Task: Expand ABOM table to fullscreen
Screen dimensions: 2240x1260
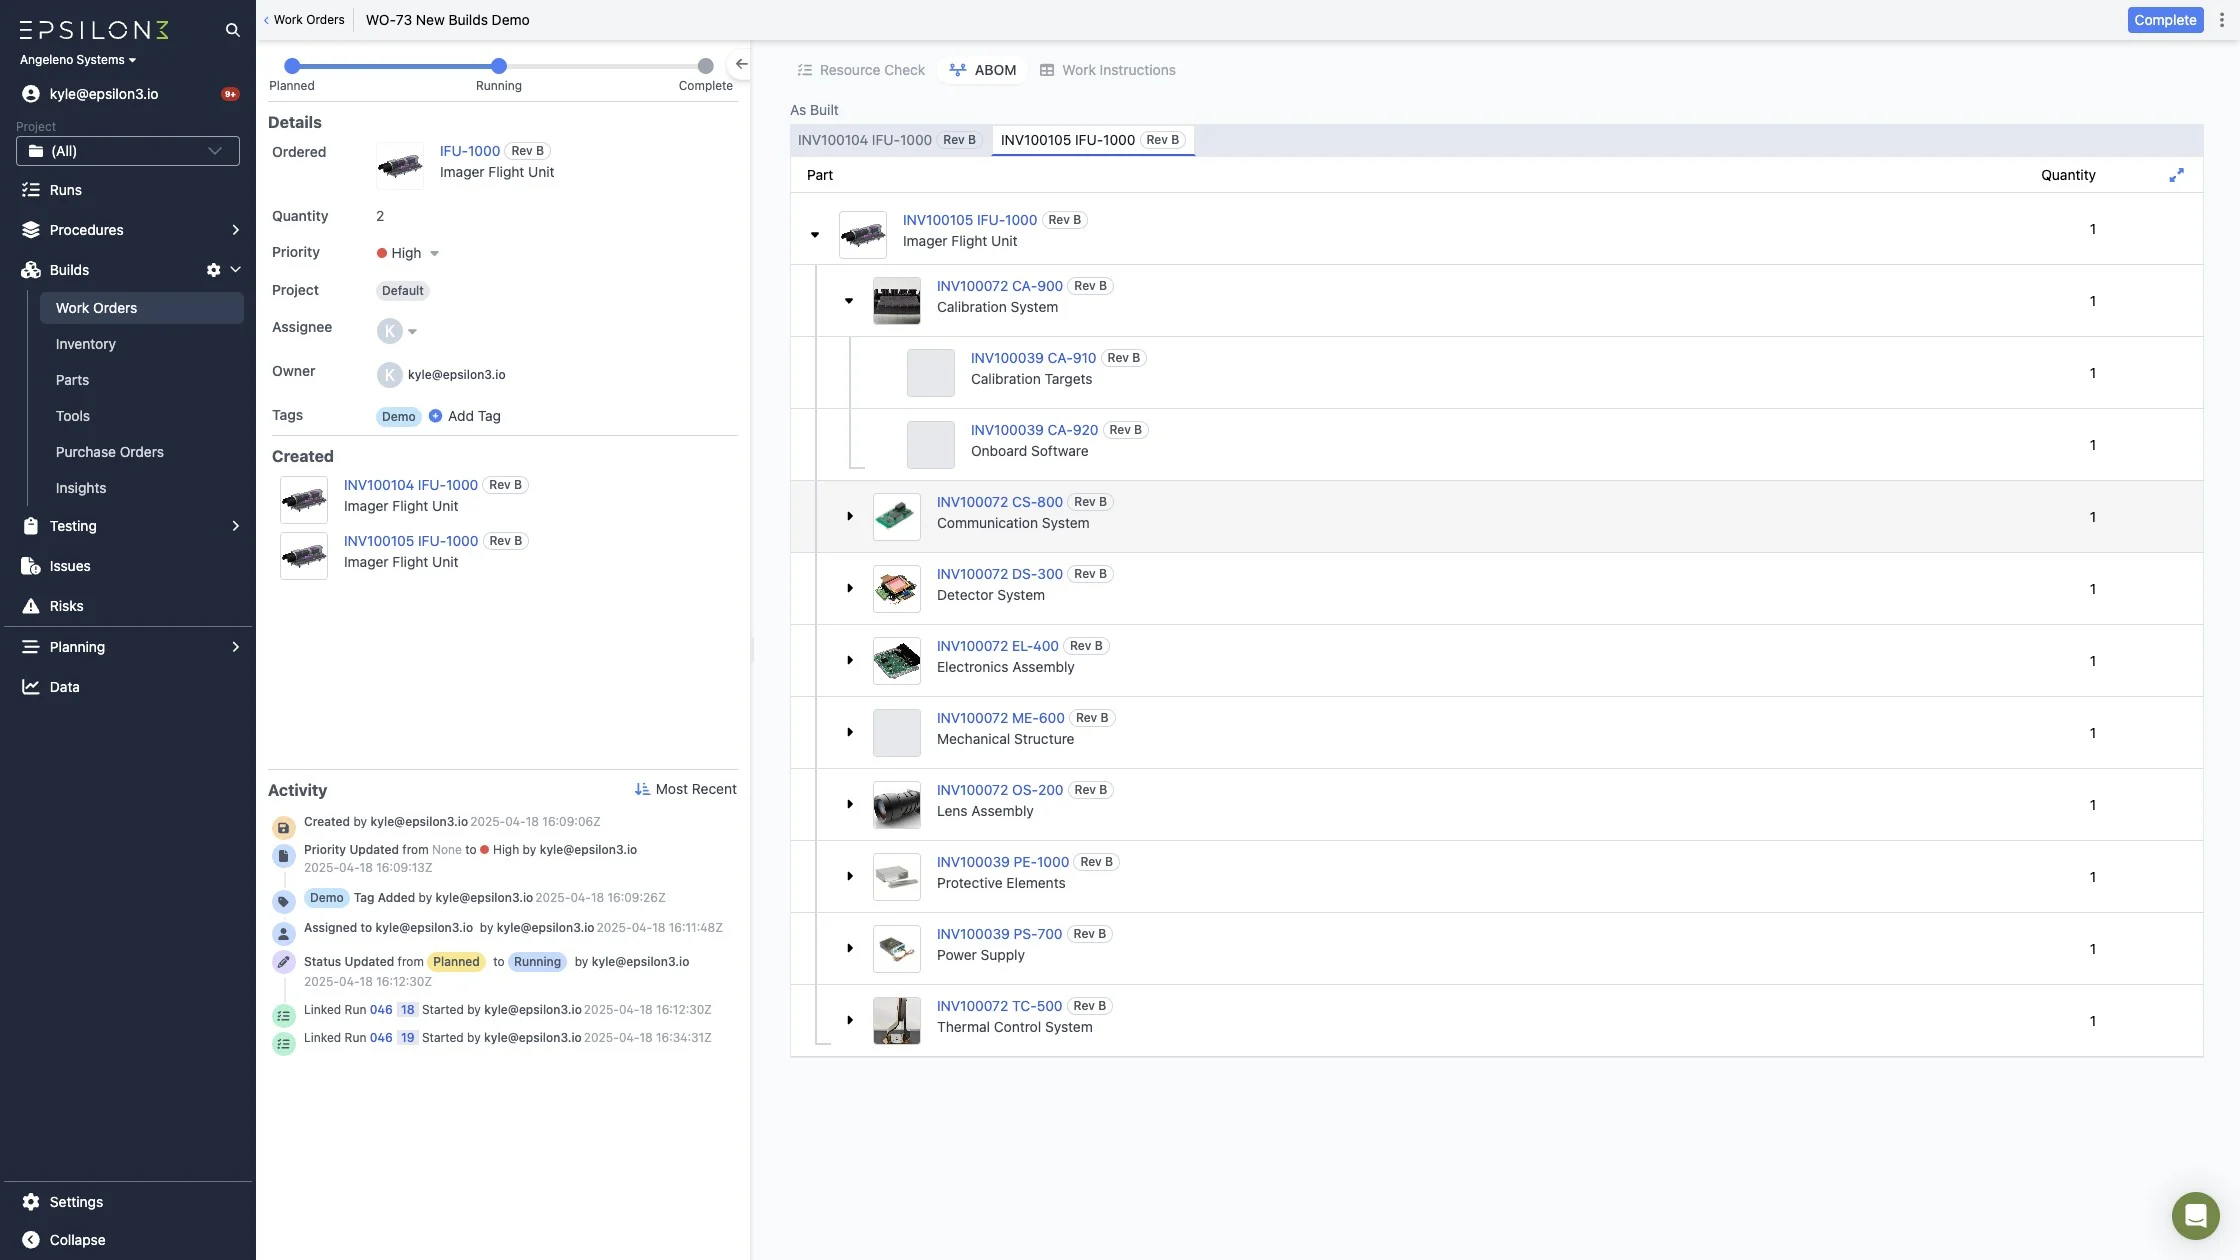Action: (2176, 175)
